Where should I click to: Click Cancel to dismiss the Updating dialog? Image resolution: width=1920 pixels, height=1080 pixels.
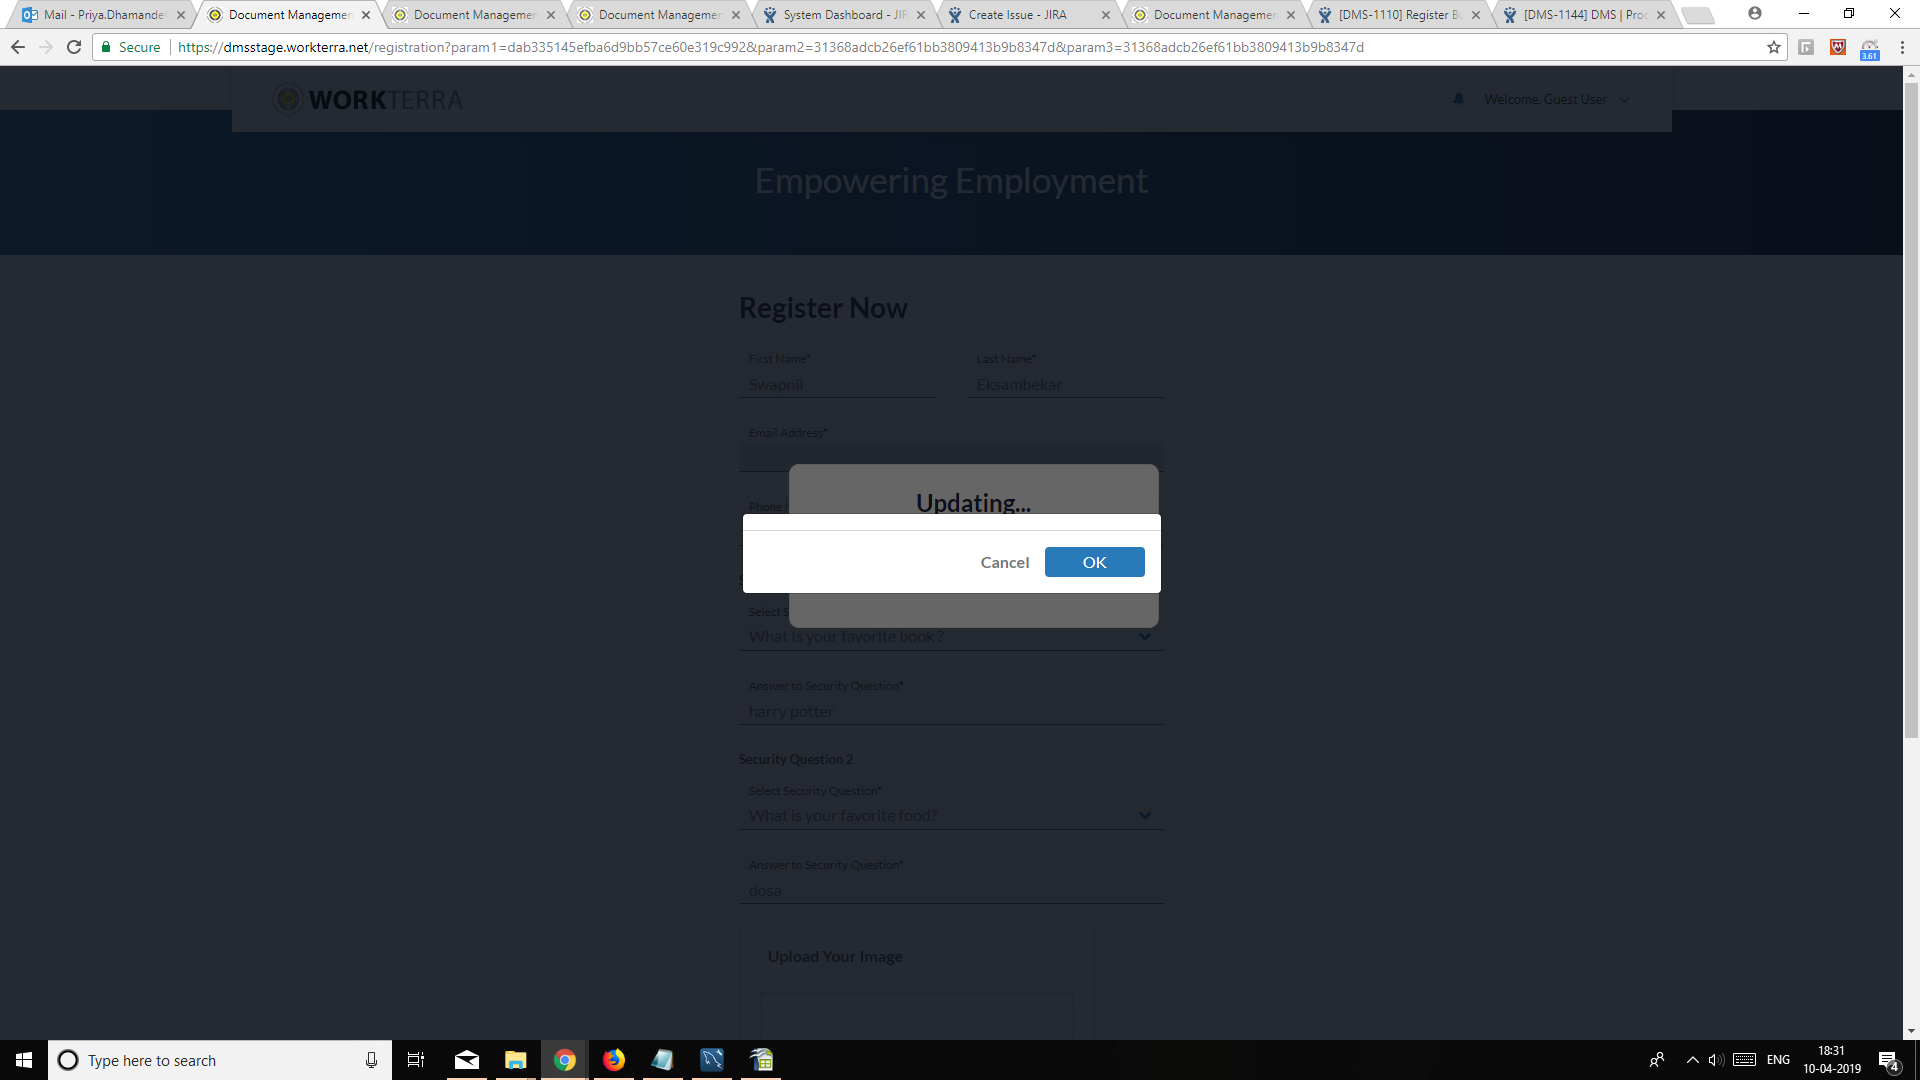1005,562
